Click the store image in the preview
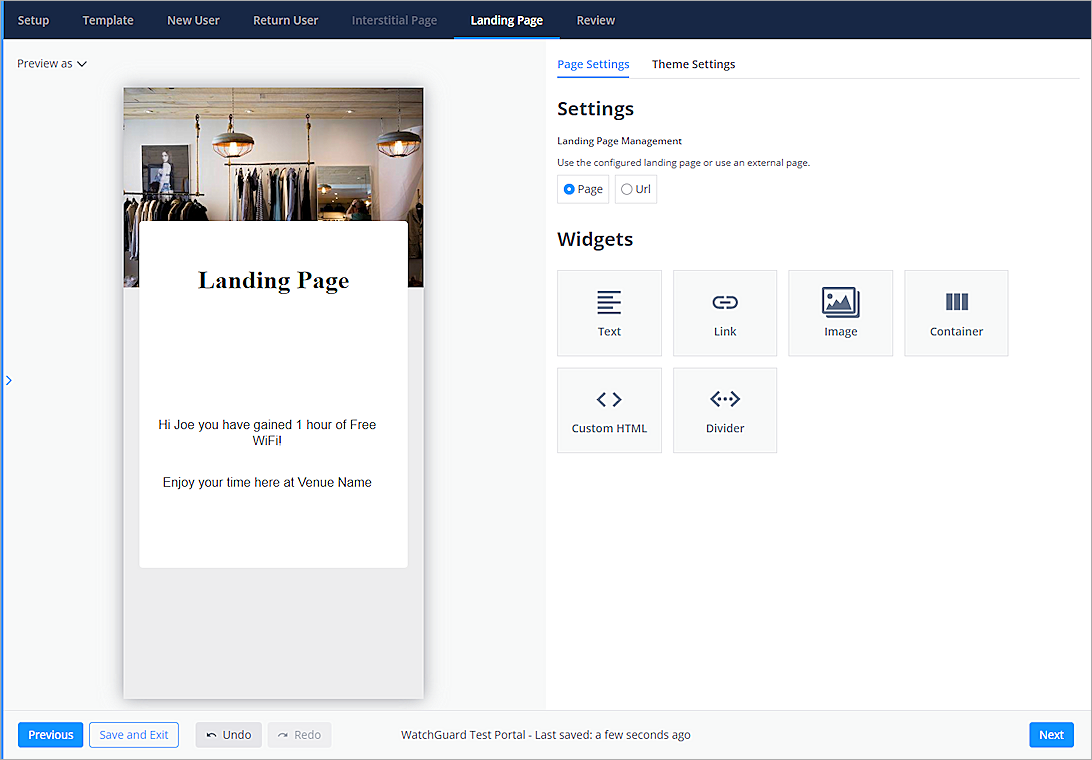This screenshot has width=1092, height=760. click(273, 150)
